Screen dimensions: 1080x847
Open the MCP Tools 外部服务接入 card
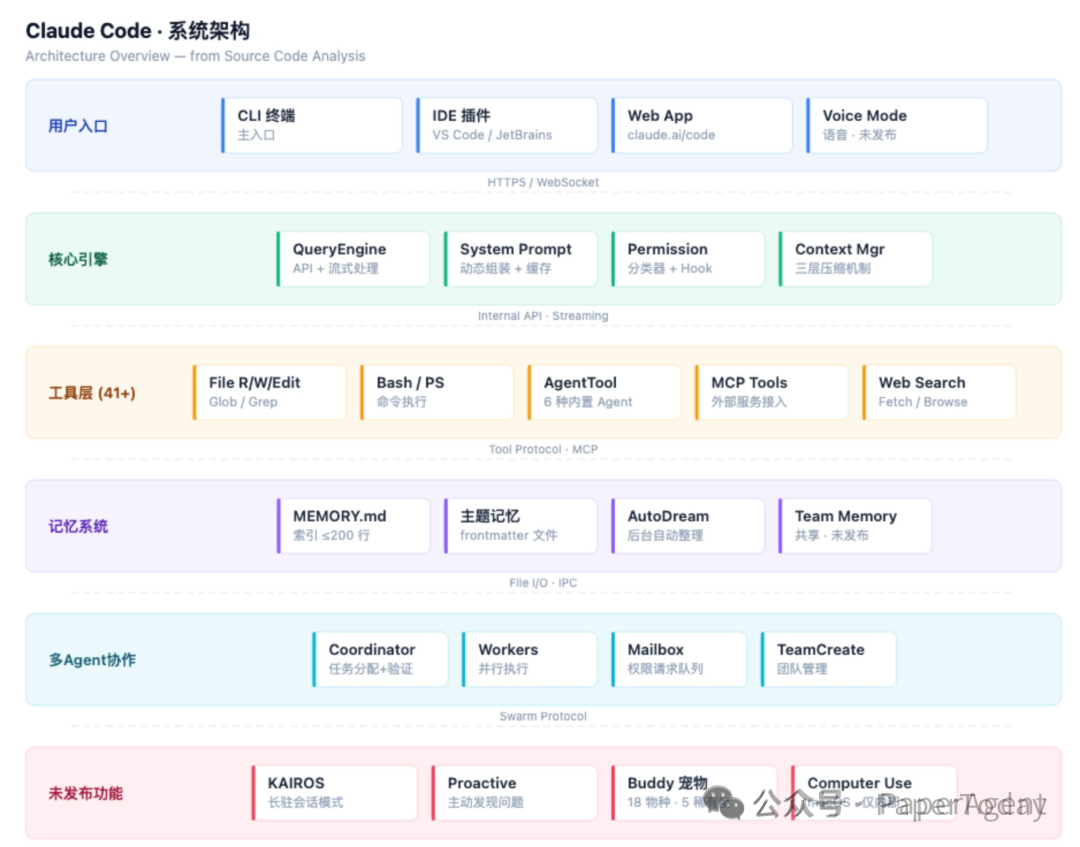pos(771,391)
